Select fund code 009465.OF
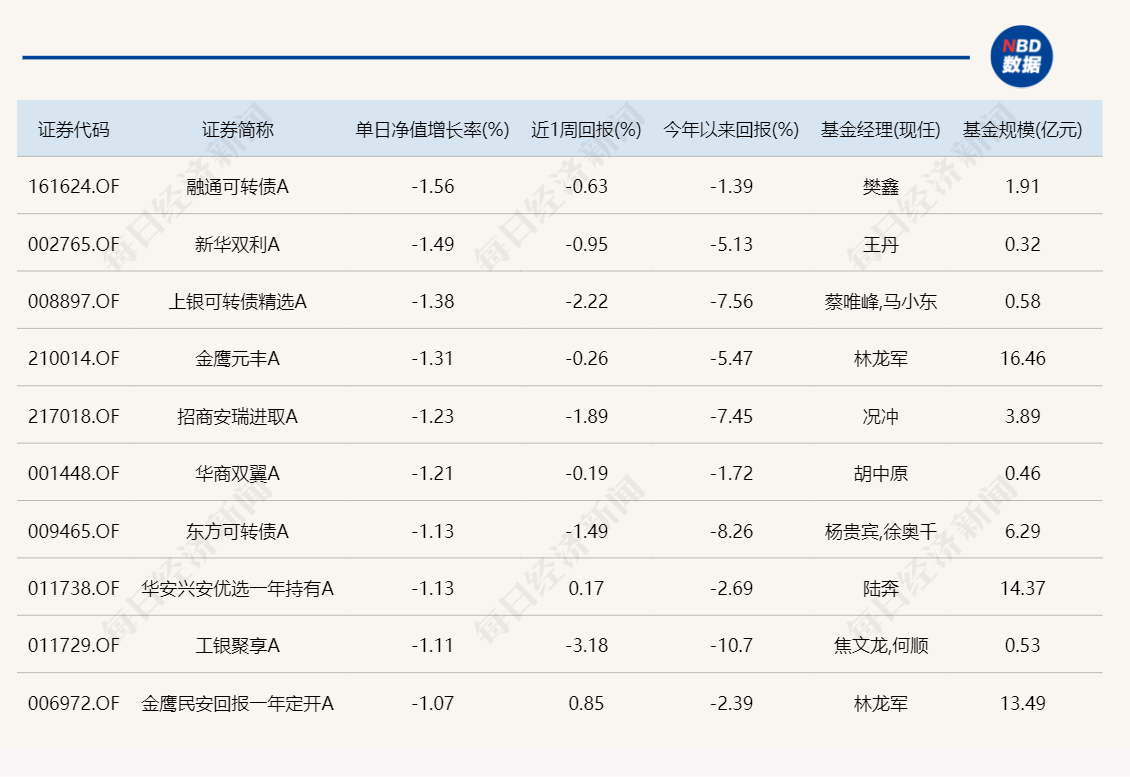 pos(74,531)
